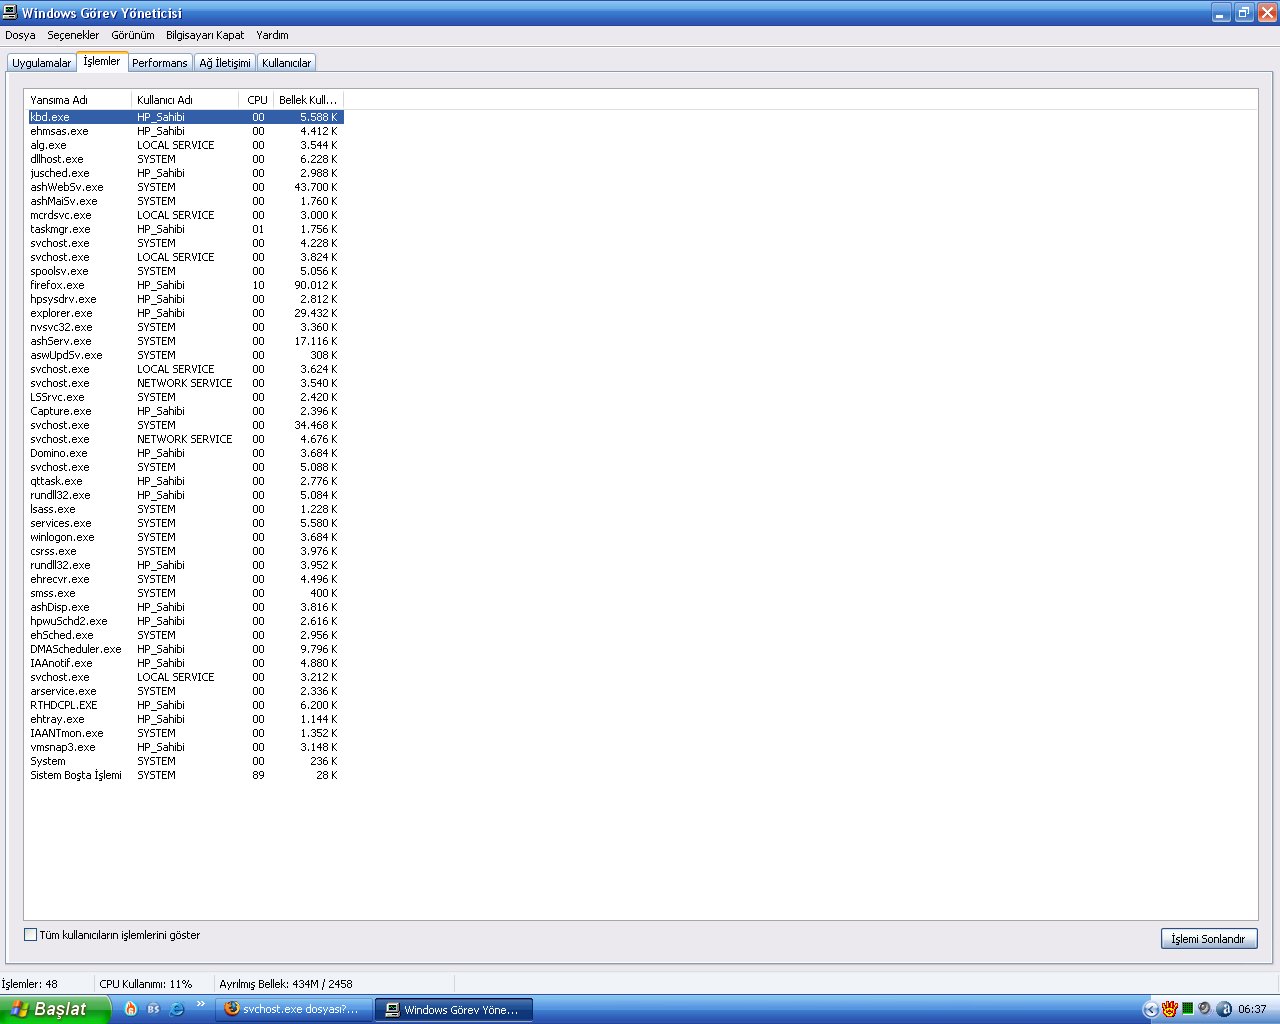Screen dimensions: 1280x1024
Task: Select the winlogon.exe process
Action: coord(185,537)
